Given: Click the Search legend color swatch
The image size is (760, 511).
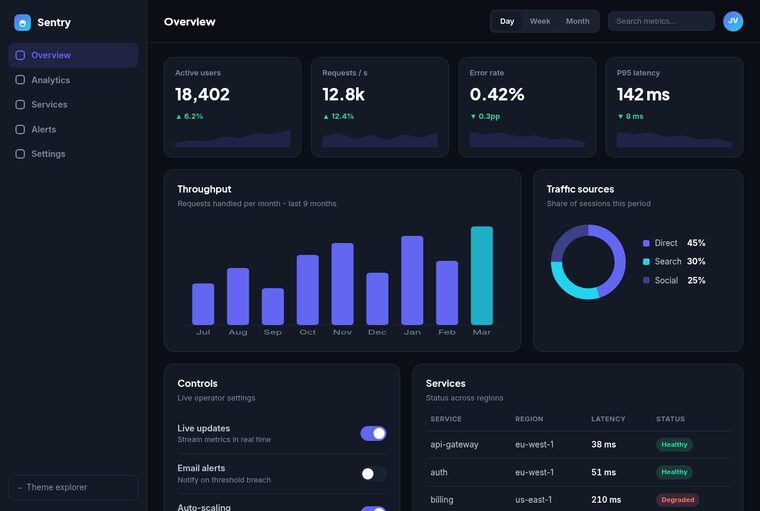Looking at the screenshot, I should coord(646,262).
